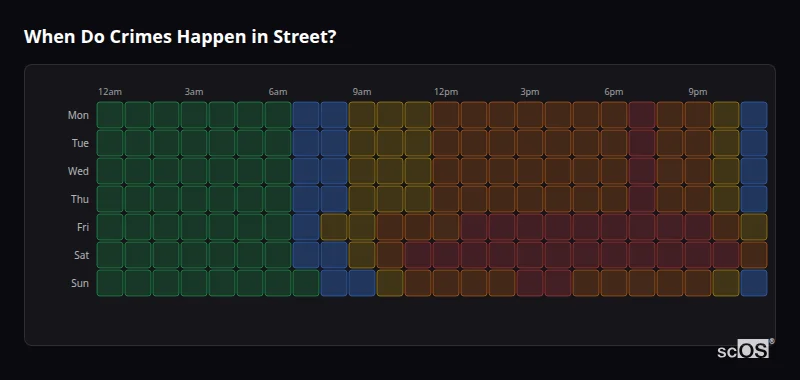Click the Mon row label
This screenshot has width=800, height=380.
click(x=78, y=115)
